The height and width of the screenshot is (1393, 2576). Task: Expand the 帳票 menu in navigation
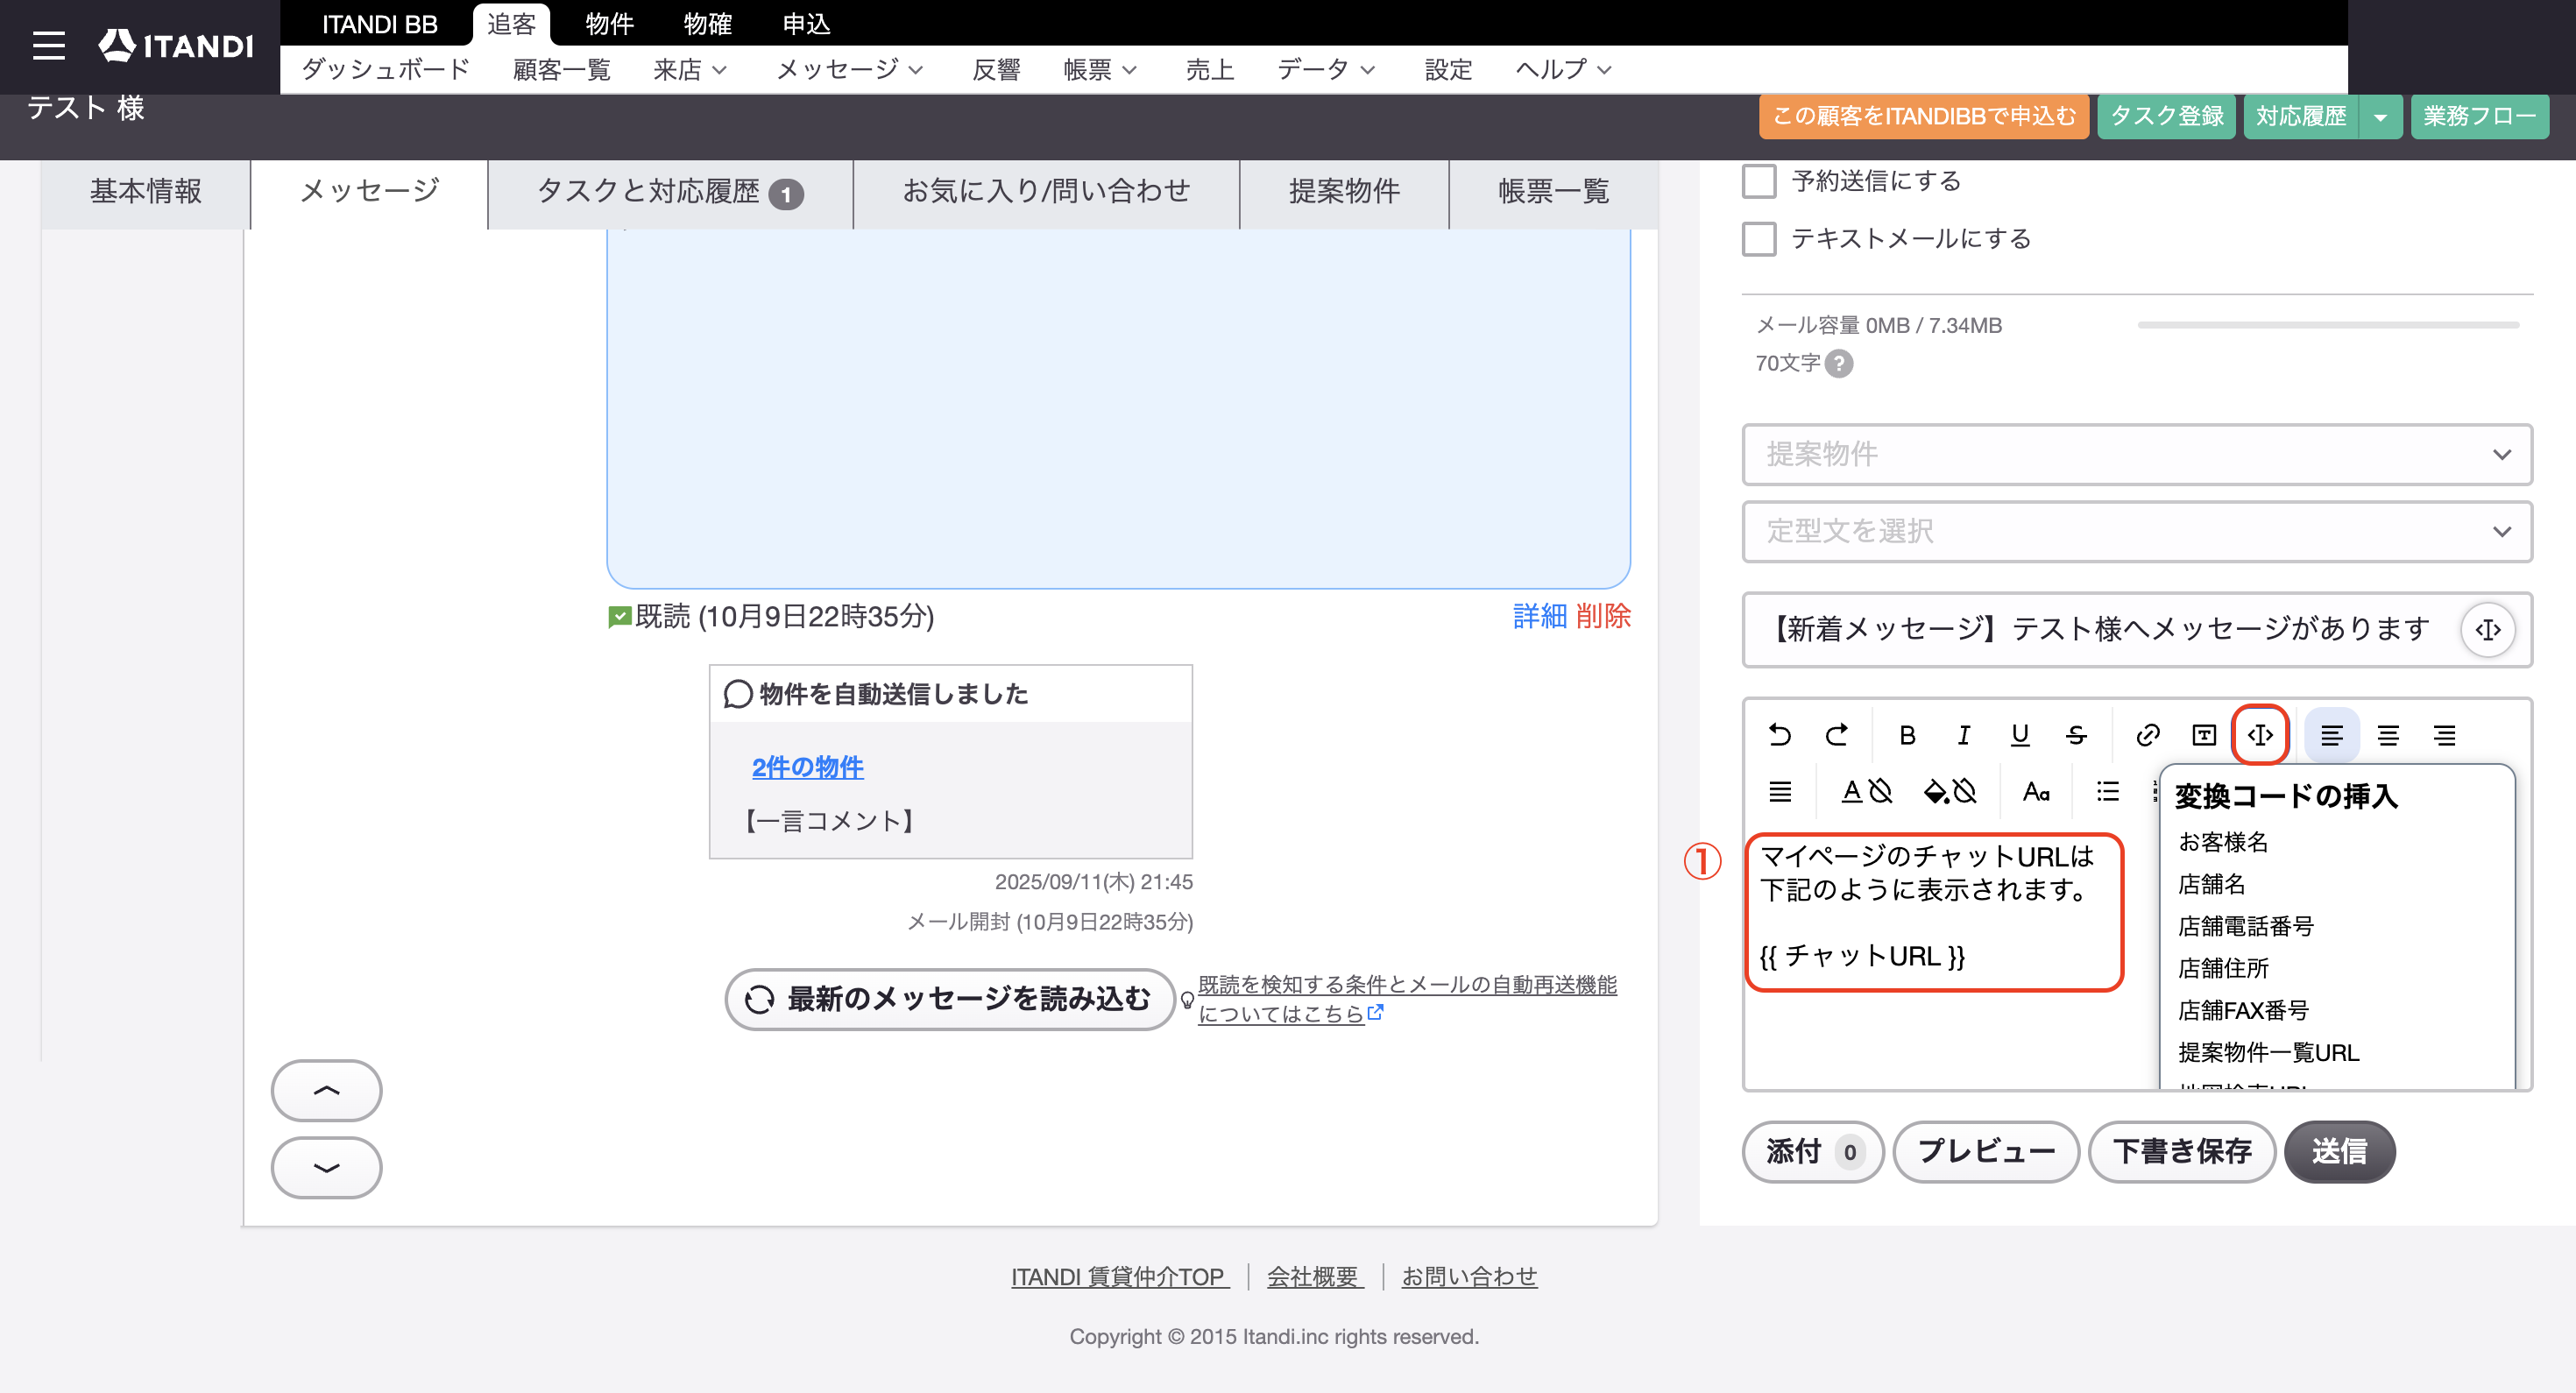(1100, 70)
